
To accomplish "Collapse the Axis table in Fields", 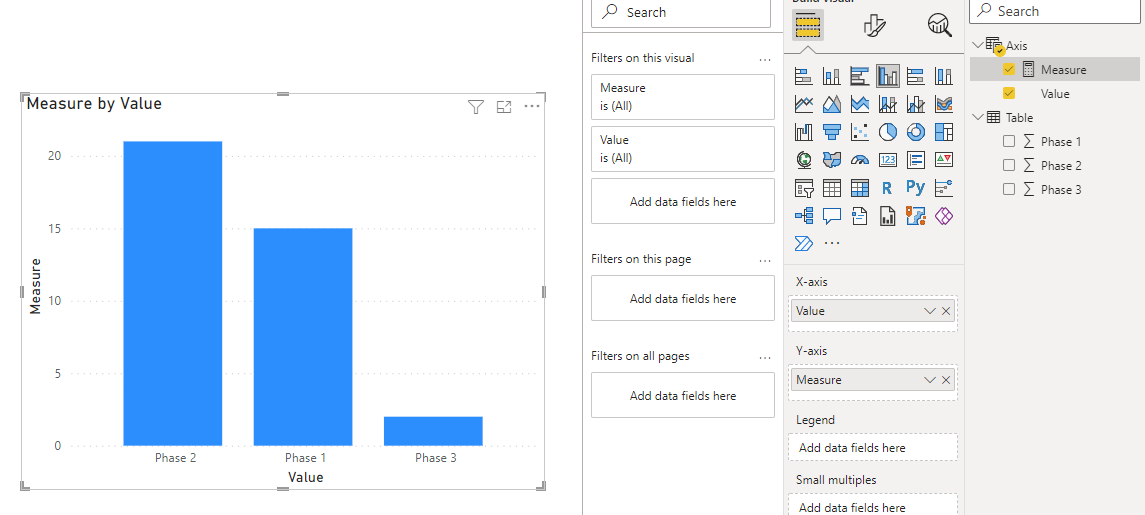I will 978,45.
